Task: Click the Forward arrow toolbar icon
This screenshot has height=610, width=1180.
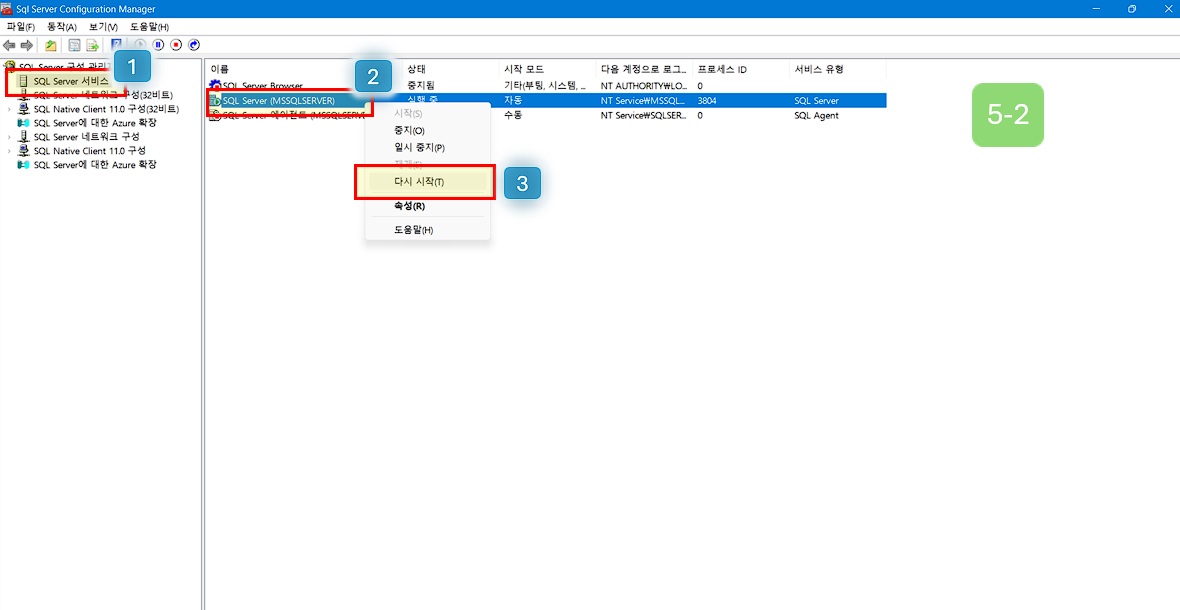Action: (x=26, y=45)
